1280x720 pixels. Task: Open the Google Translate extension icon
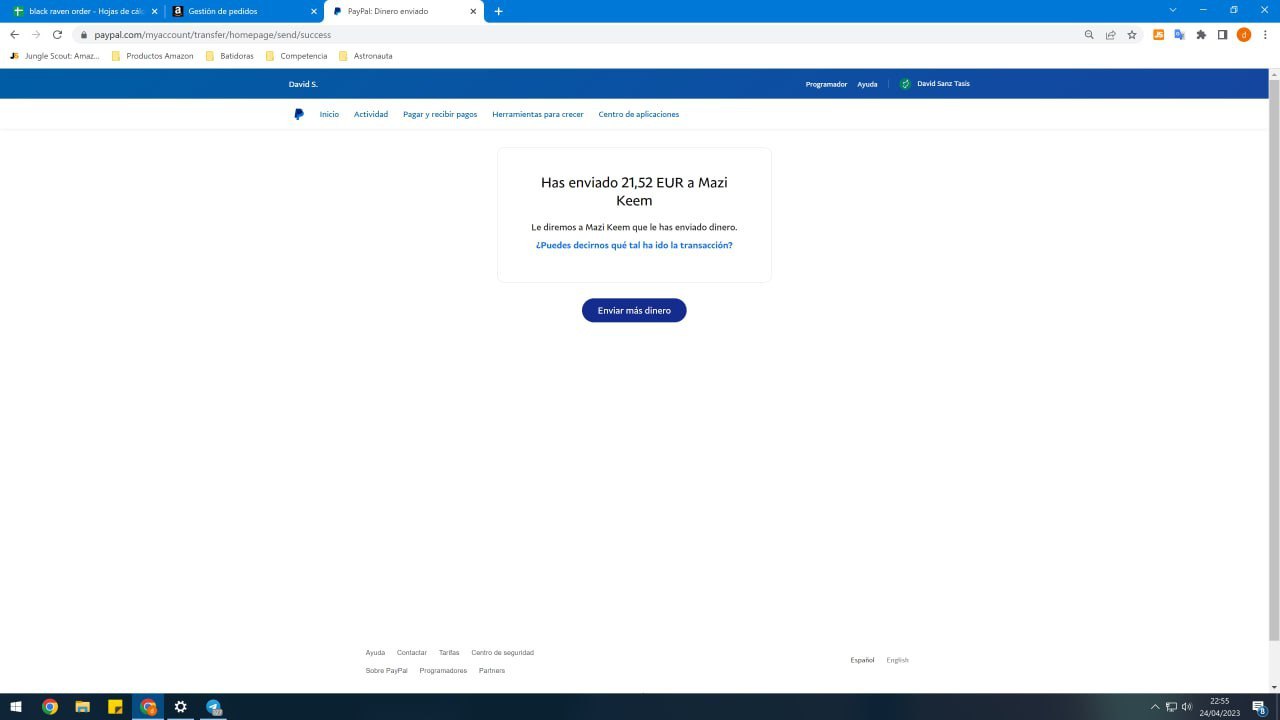coord(1179,34)
